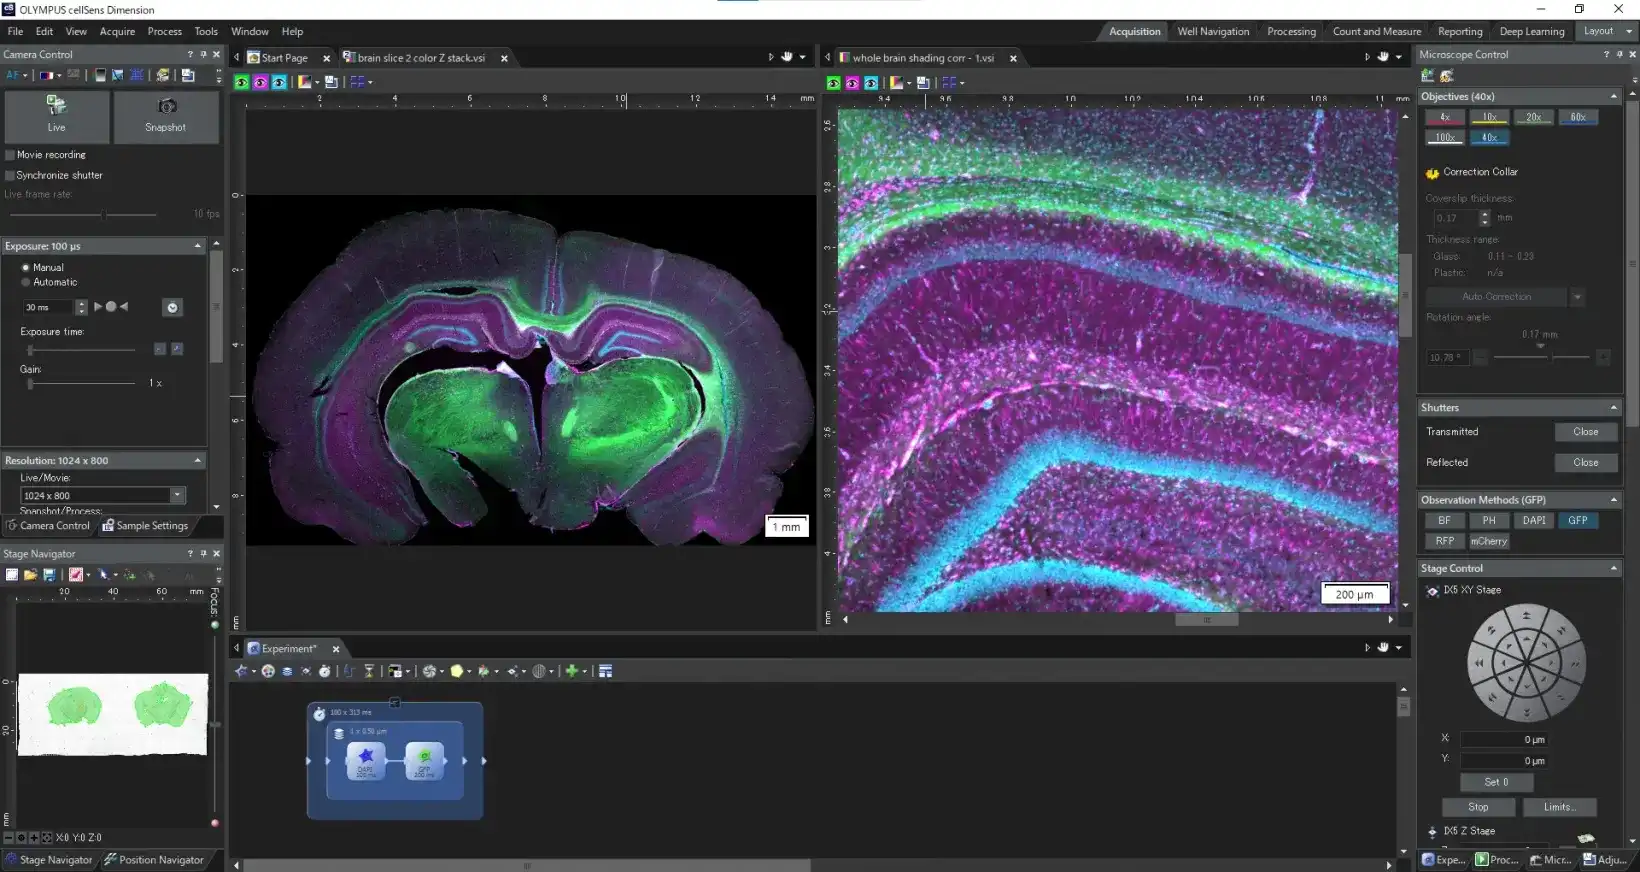Open the Live/Movie resolution dropdown
The height and width of the screenshot is (872, 1640).
point(177,495)
